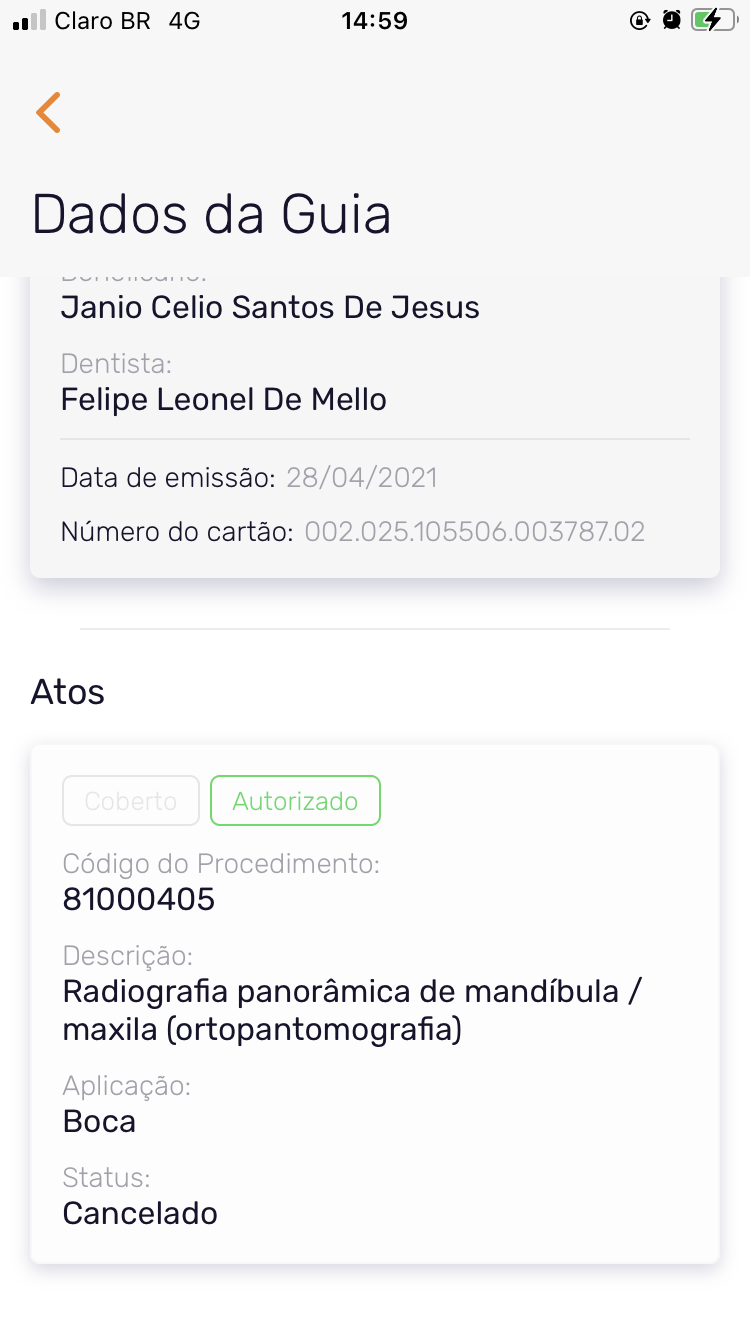Tap the cellular signal bars icon
750x1334 pixels.
pyautogui.click(x=30, y=20)
